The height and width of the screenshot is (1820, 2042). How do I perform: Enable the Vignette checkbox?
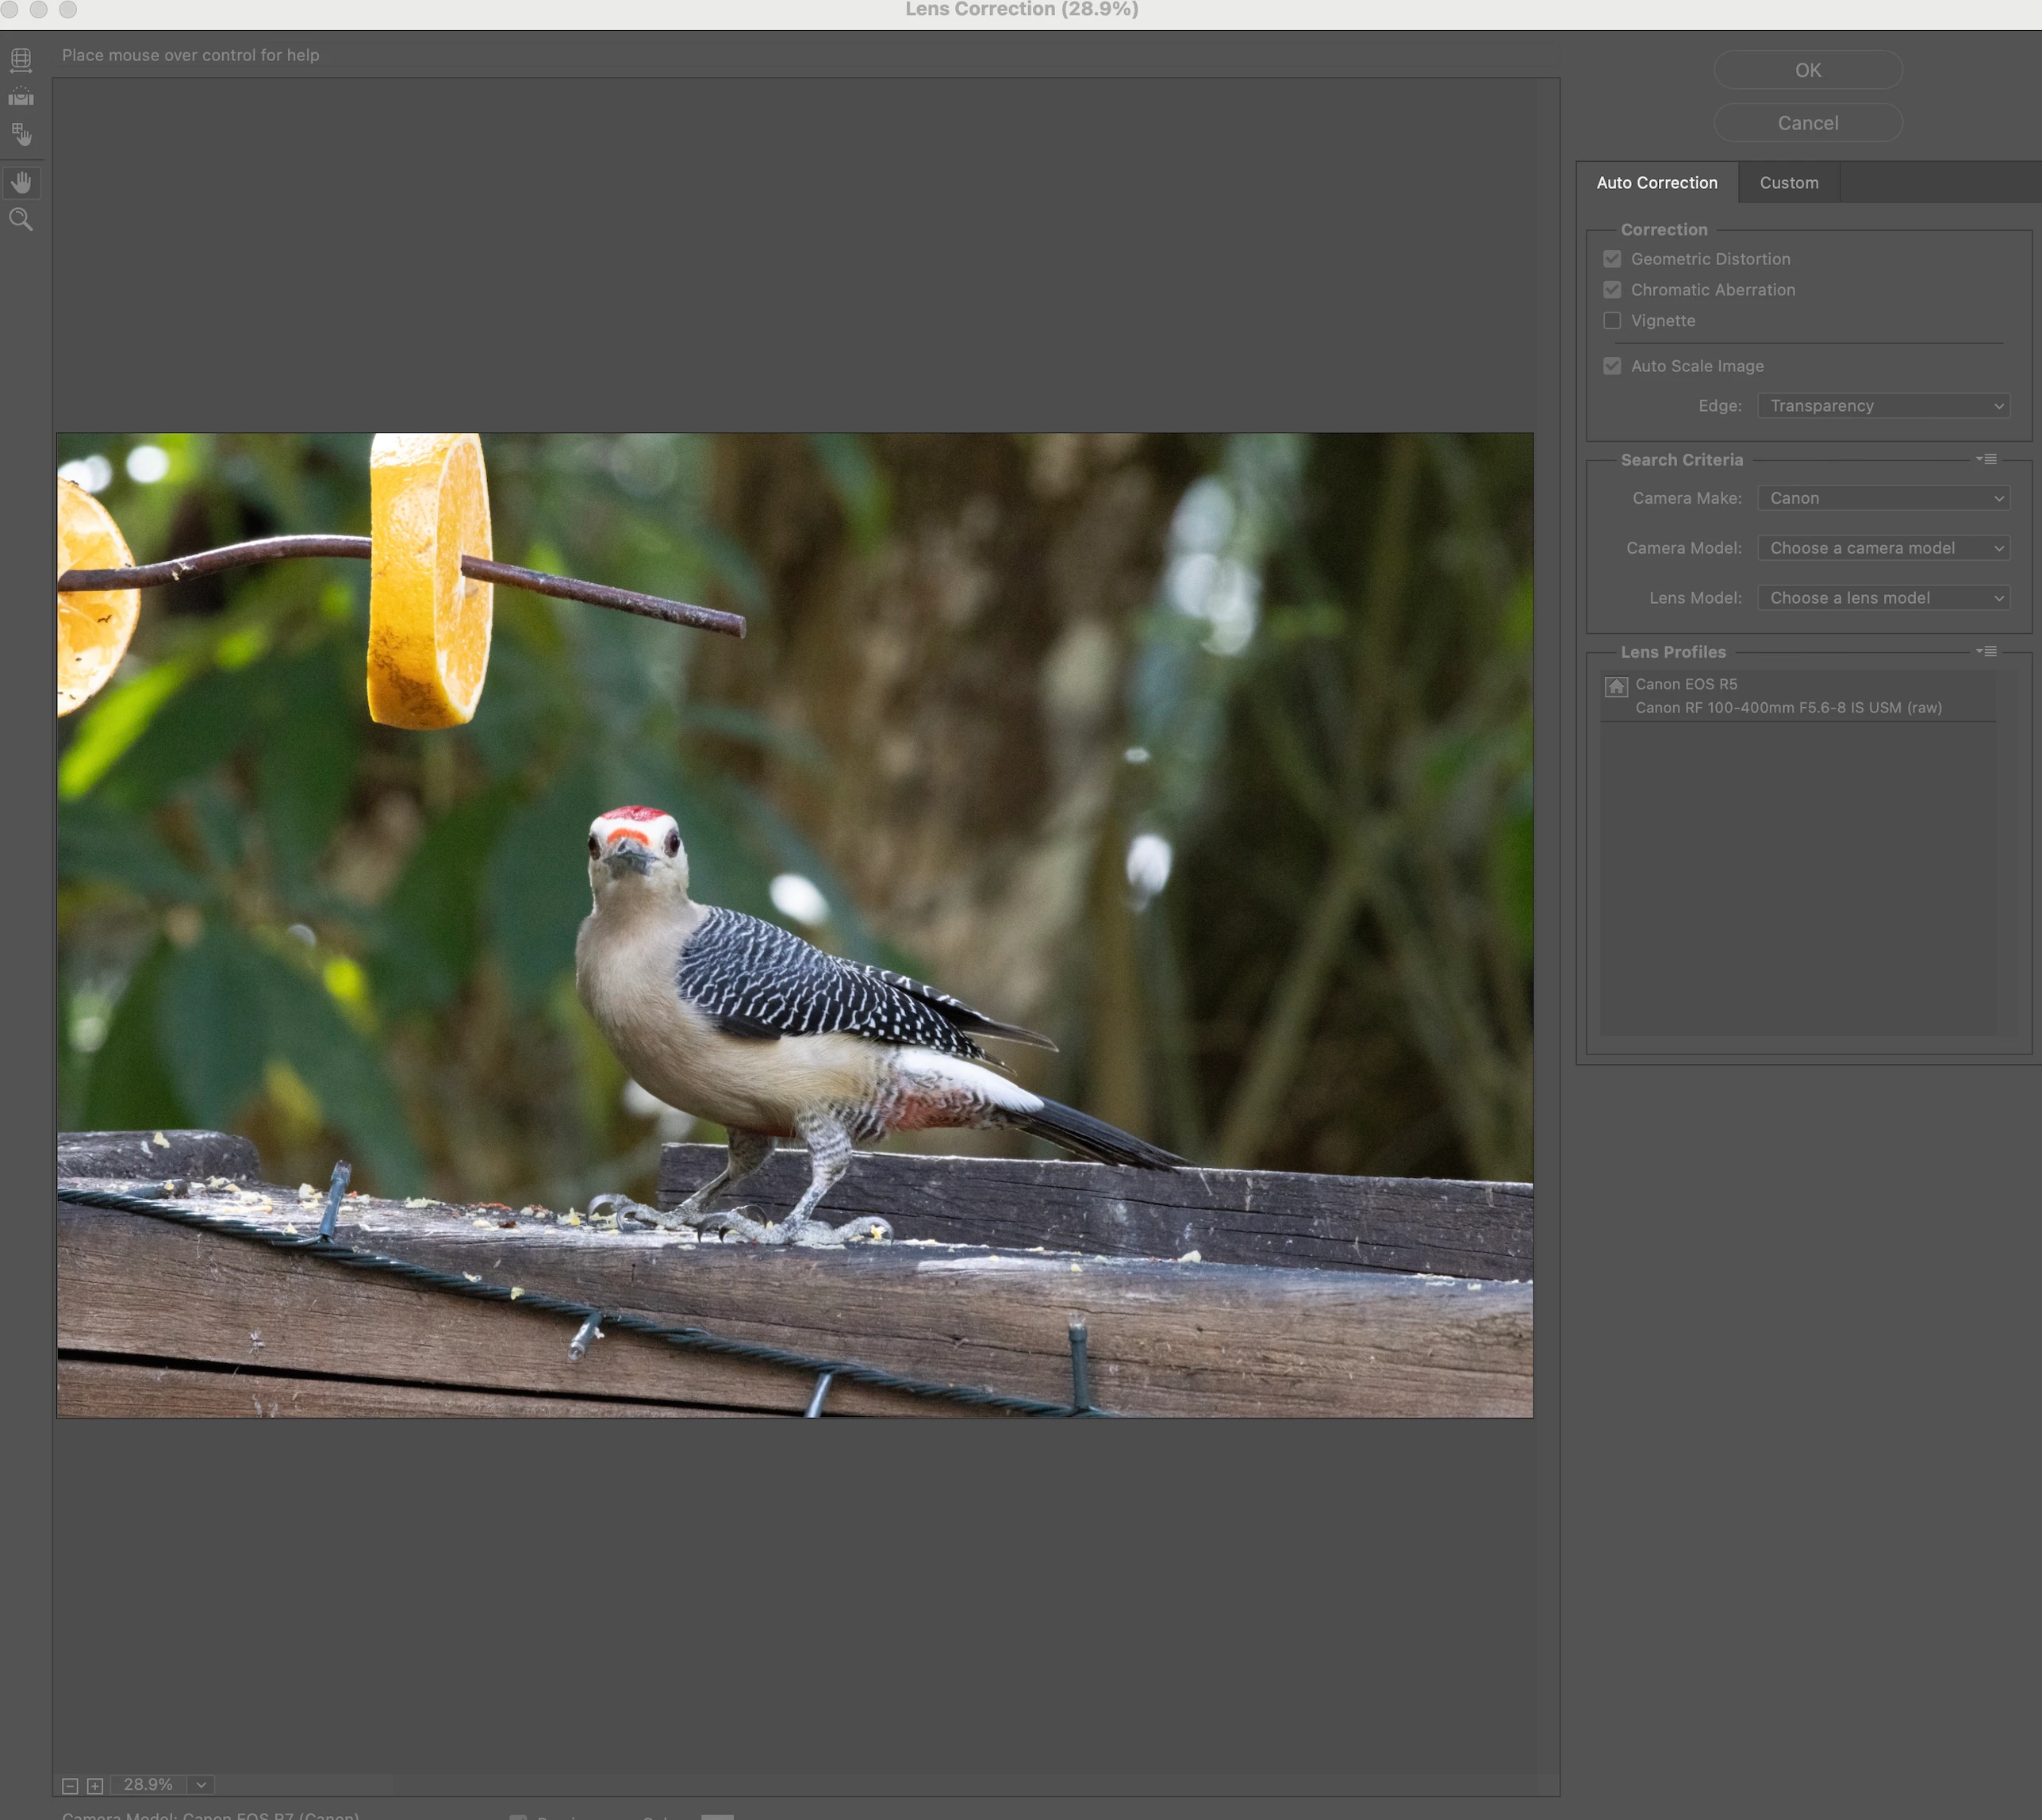[1611, 321]
